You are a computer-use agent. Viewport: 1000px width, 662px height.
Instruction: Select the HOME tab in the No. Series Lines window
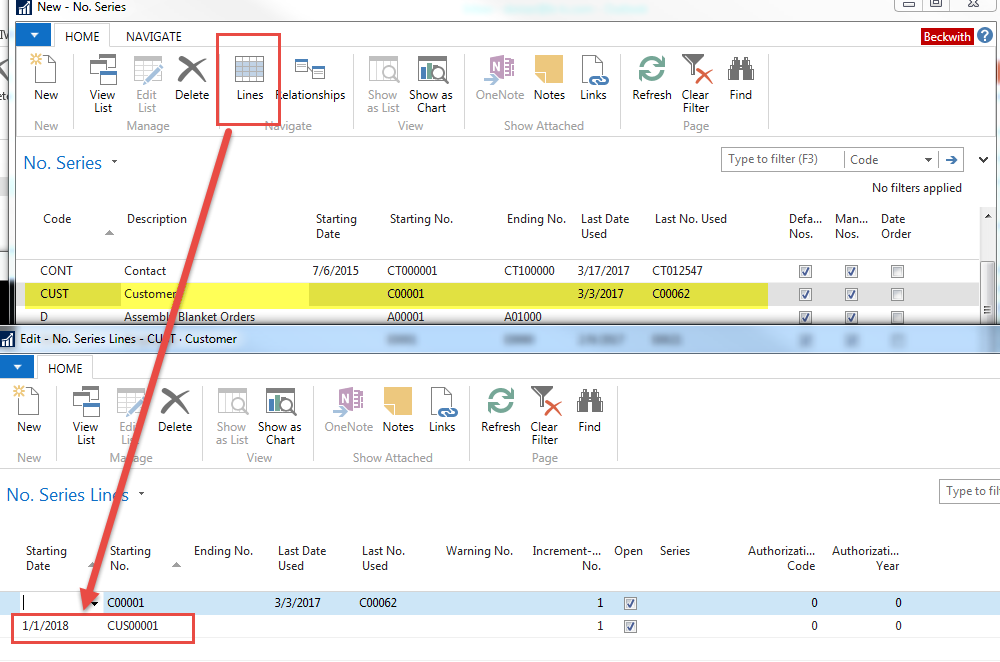click(65, 368)
